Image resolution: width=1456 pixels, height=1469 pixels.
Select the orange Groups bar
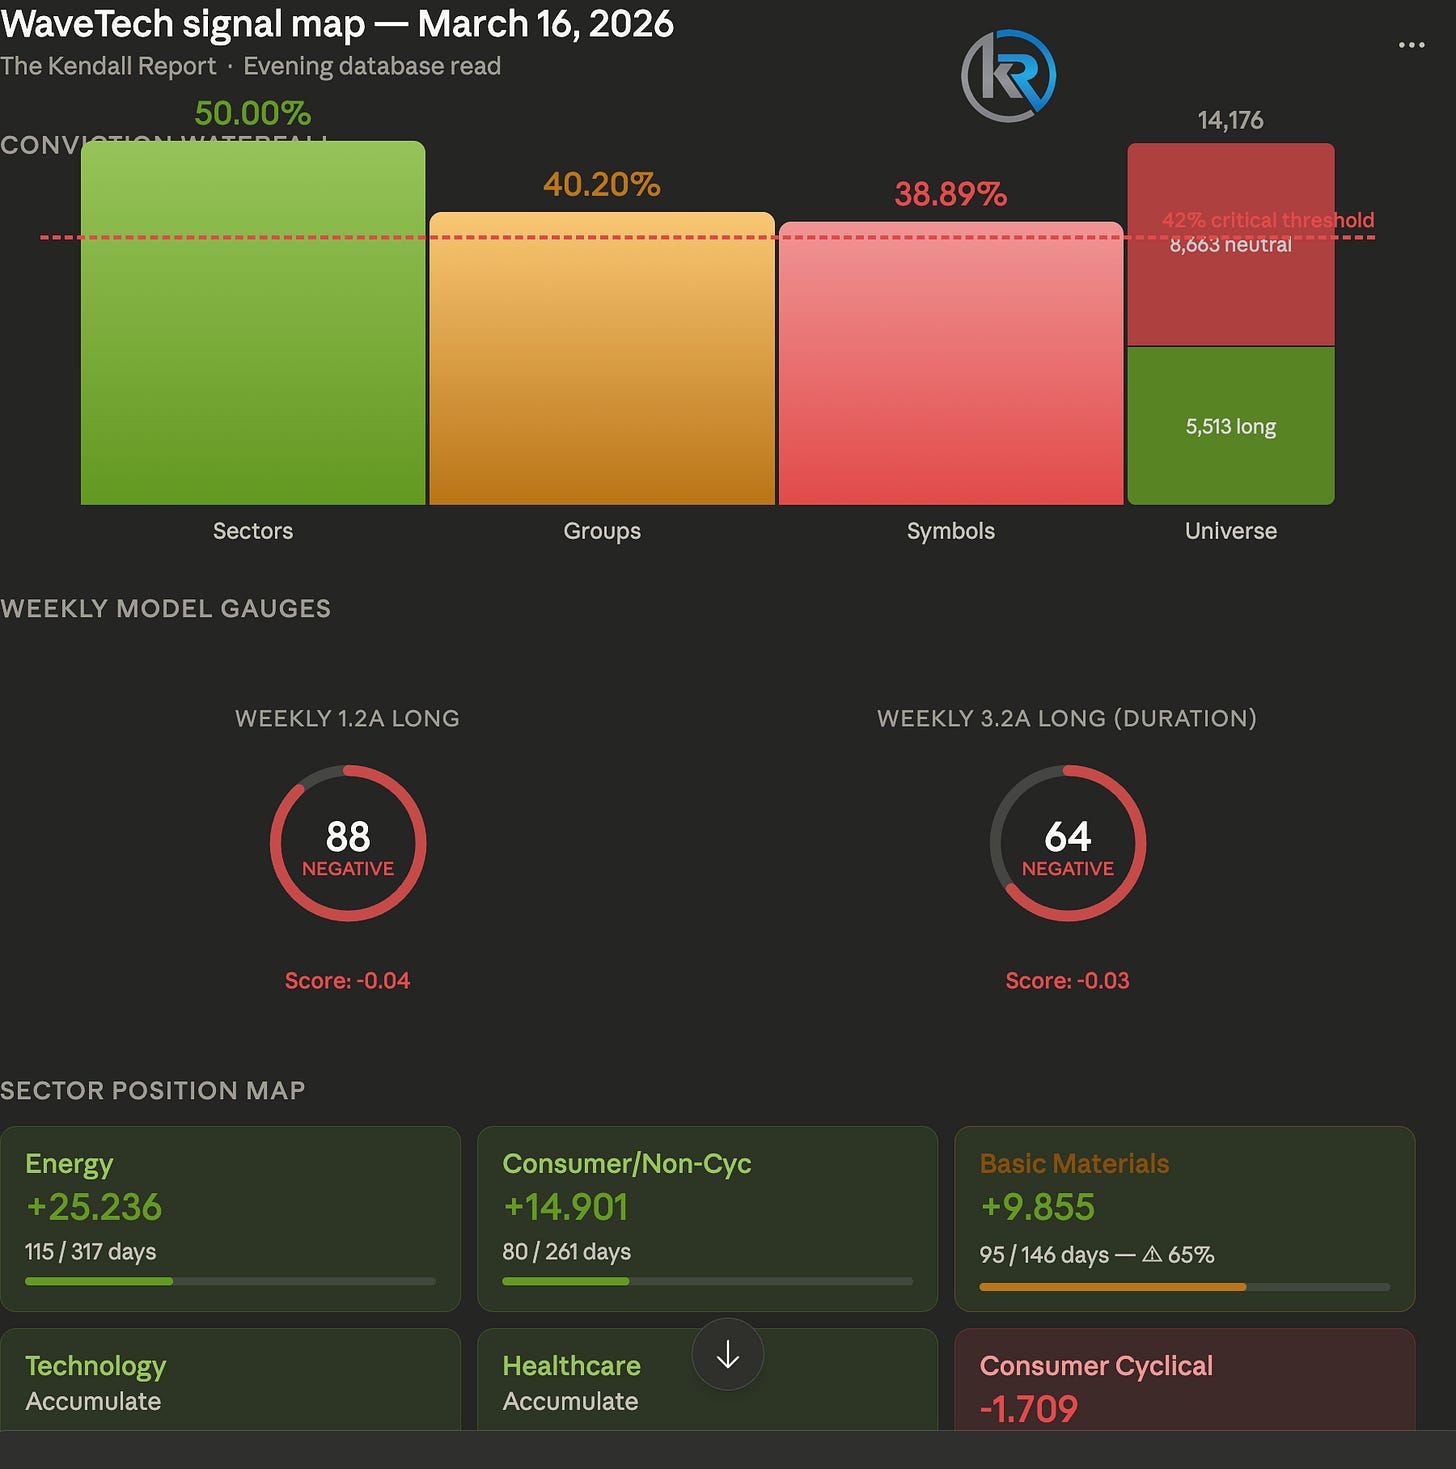coord(602,358)
